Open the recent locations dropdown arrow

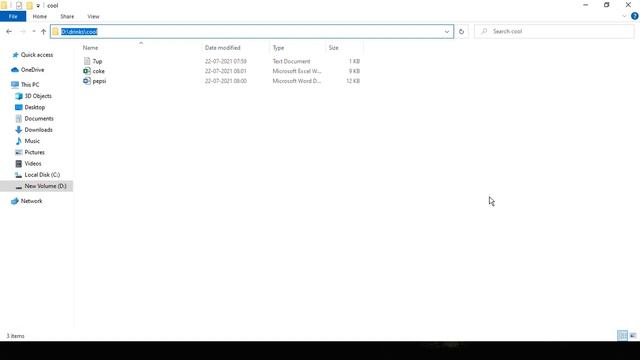pos(34,31)
